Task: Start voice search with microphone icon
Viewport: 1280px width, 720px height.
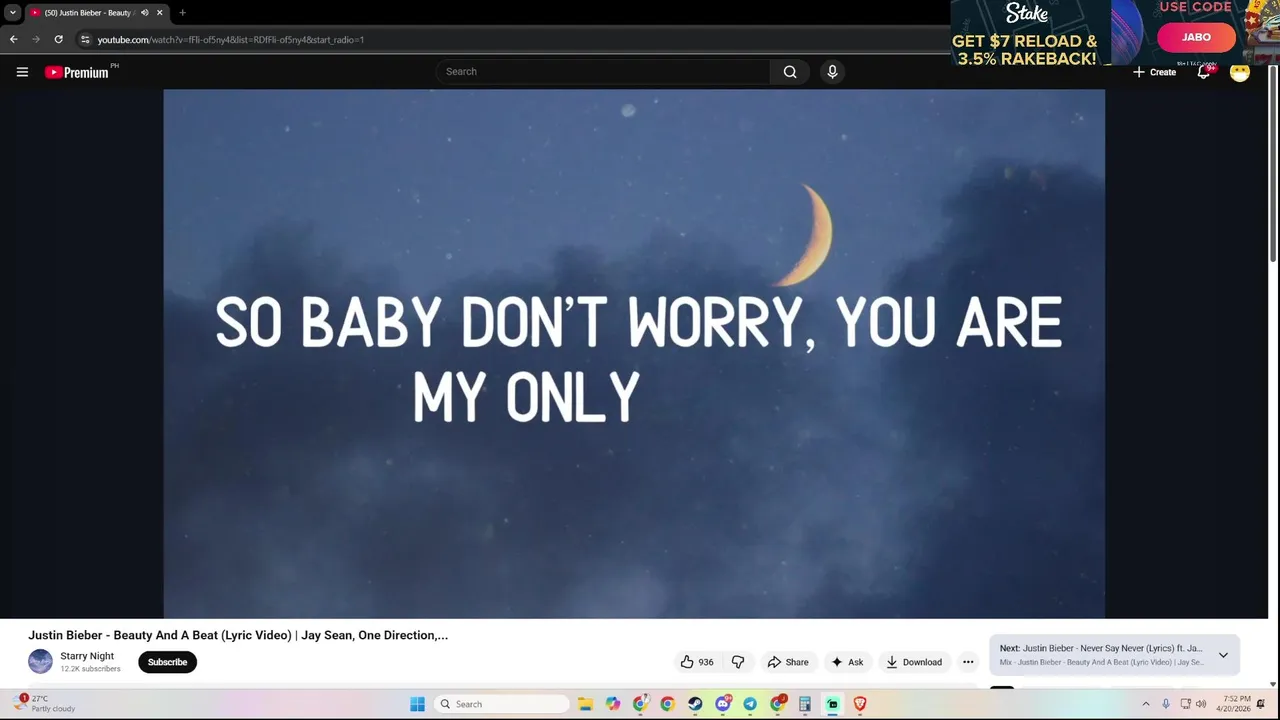Action: (x=832, y=72)
